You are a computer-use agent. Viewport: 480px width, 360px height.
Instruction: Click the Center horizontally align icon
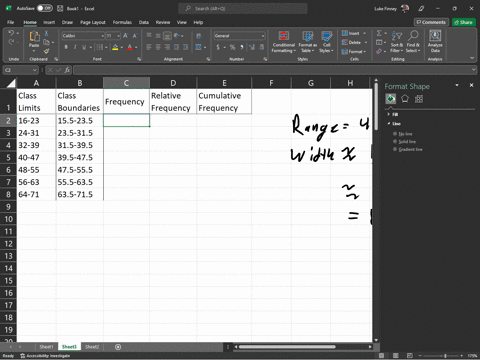pos(158,47)
